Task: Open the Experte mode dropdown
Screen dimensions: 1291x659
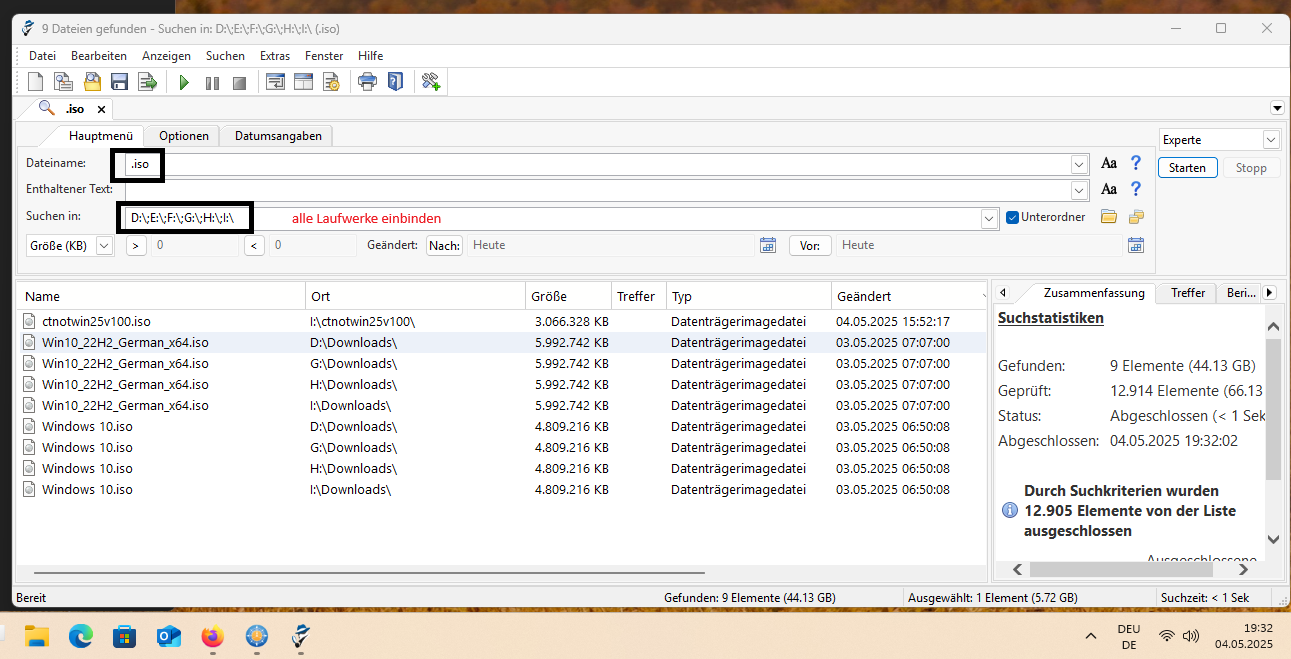Action: point(1271,140)
